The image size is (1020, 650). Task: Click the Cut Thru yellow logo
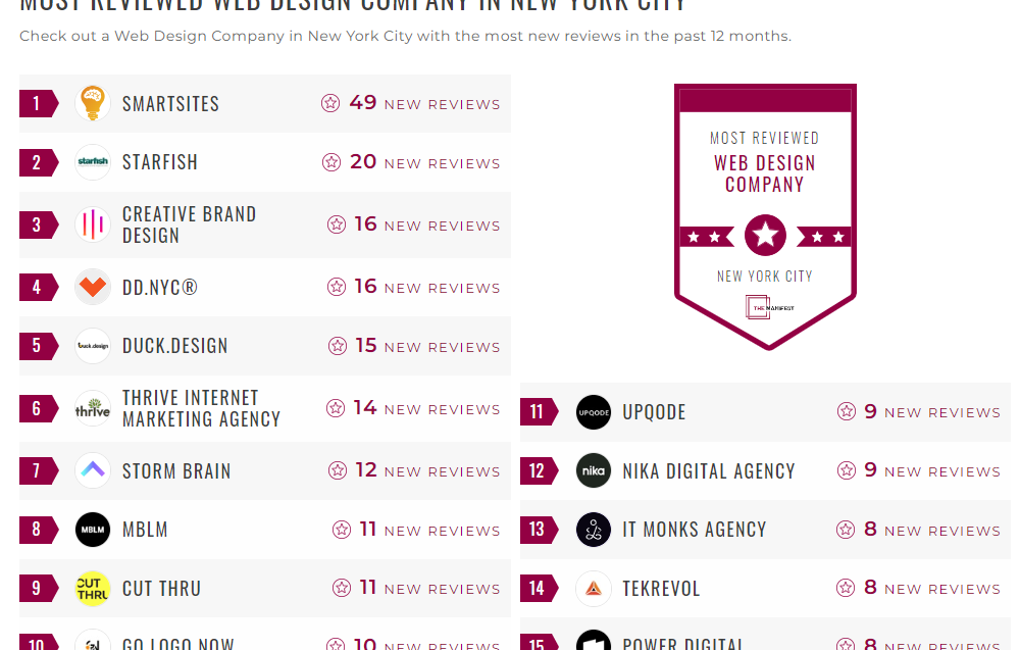[93, 588]
